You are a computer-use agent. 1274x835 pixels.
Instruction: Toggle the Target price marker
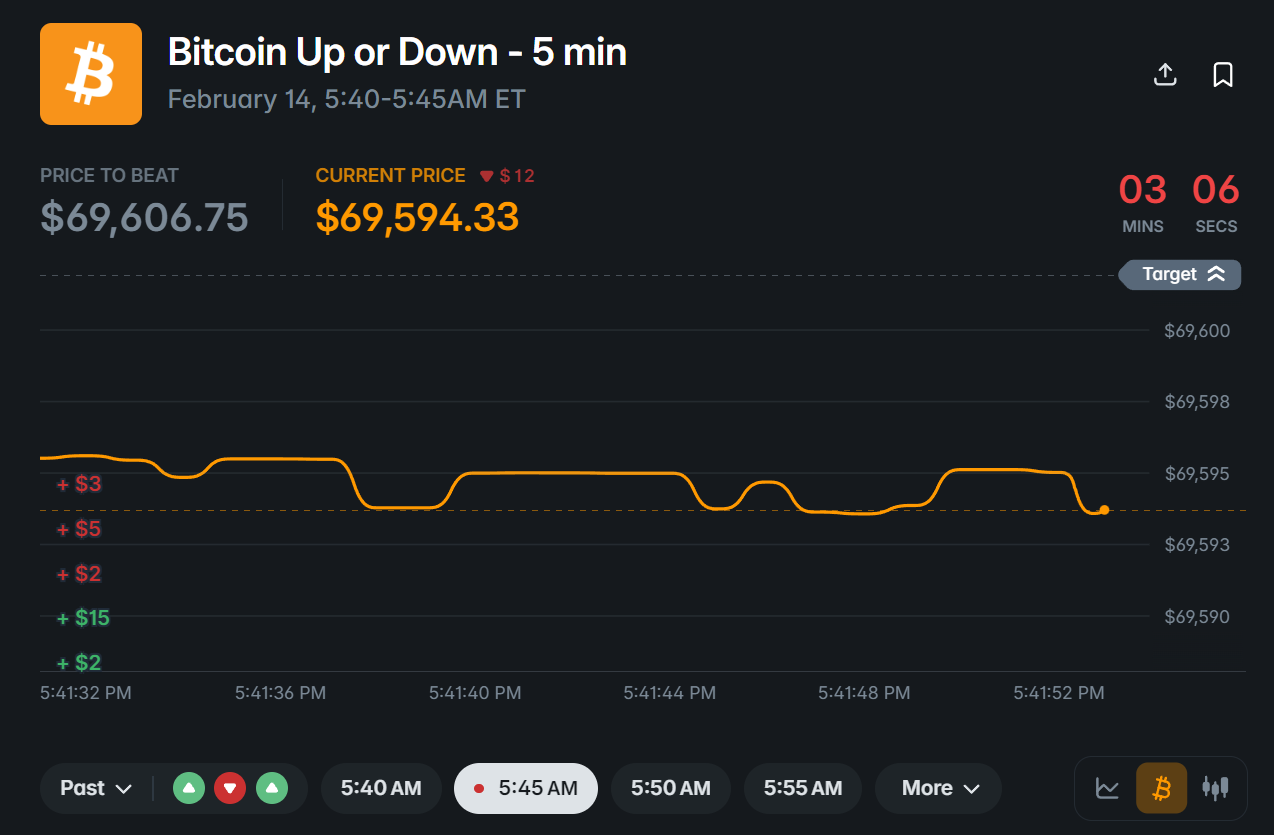[x=1180, y=274]
